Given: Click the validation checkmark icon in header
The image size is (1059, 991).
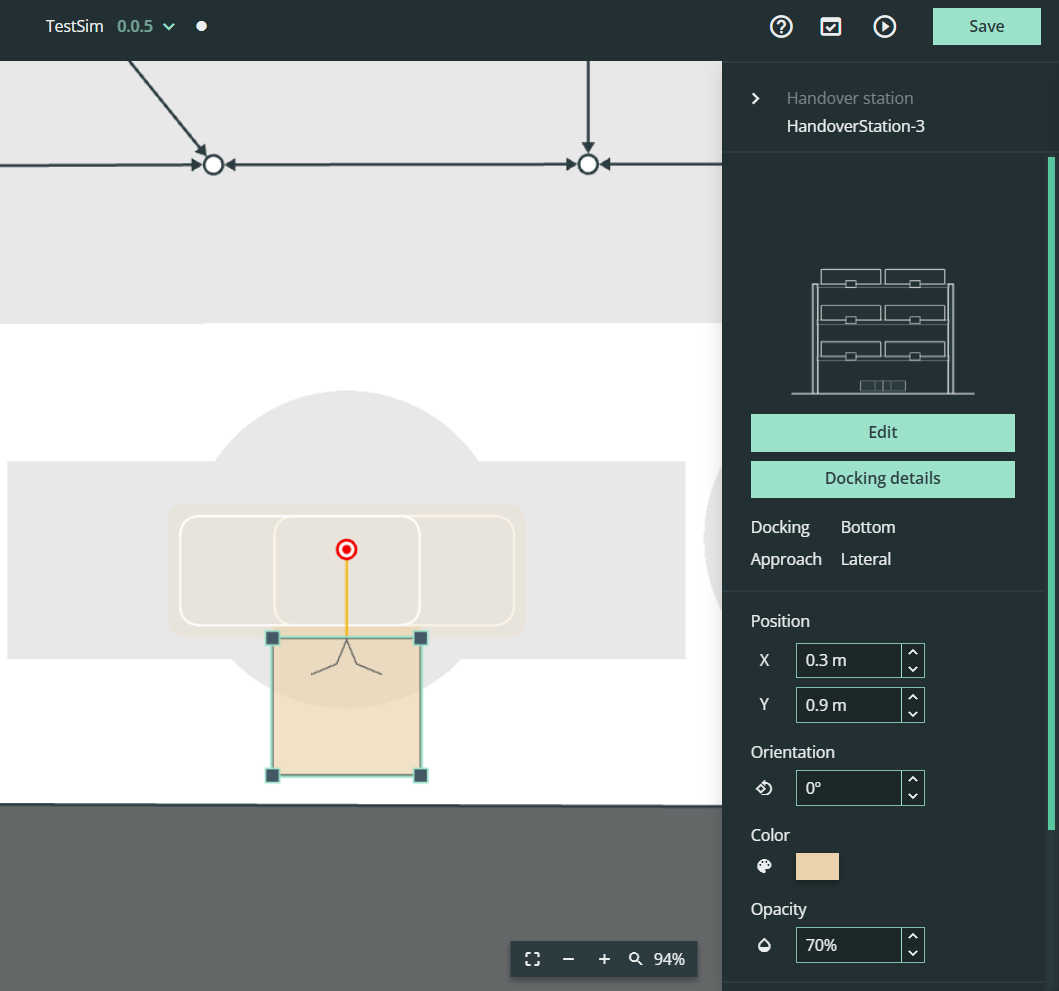Looking at the screenshot, I should tap(831, 26).
